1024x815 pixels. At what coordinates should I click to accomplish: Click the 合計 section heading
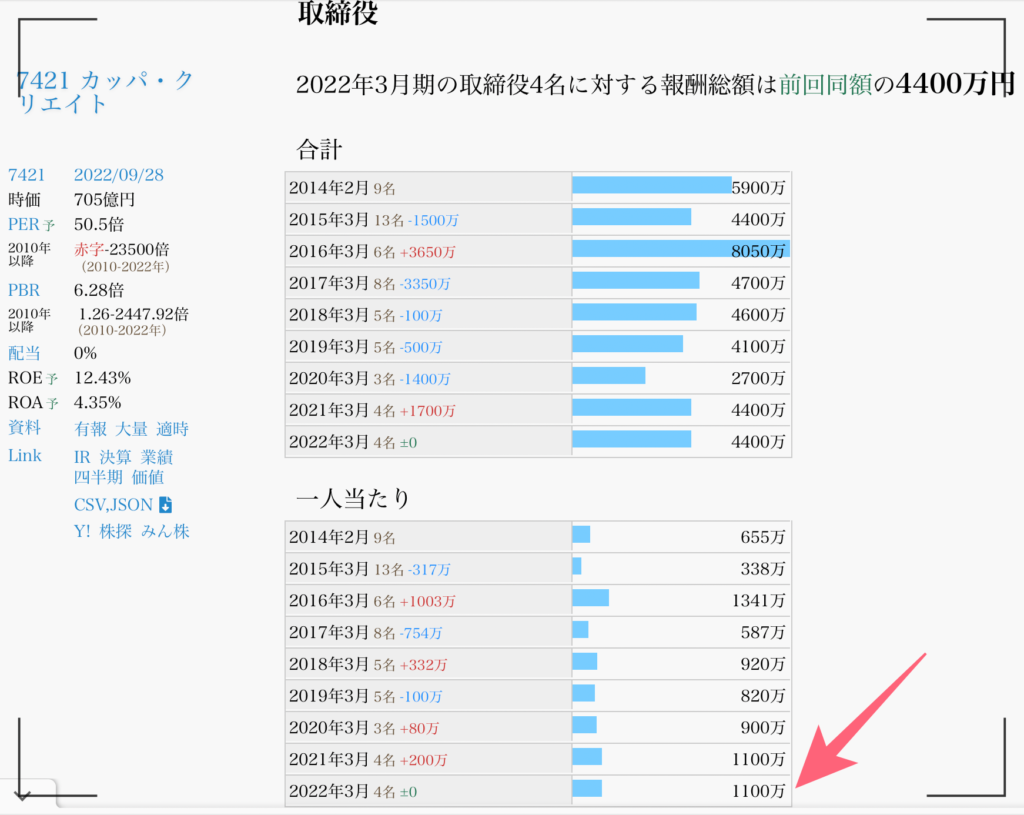point(319,150)
